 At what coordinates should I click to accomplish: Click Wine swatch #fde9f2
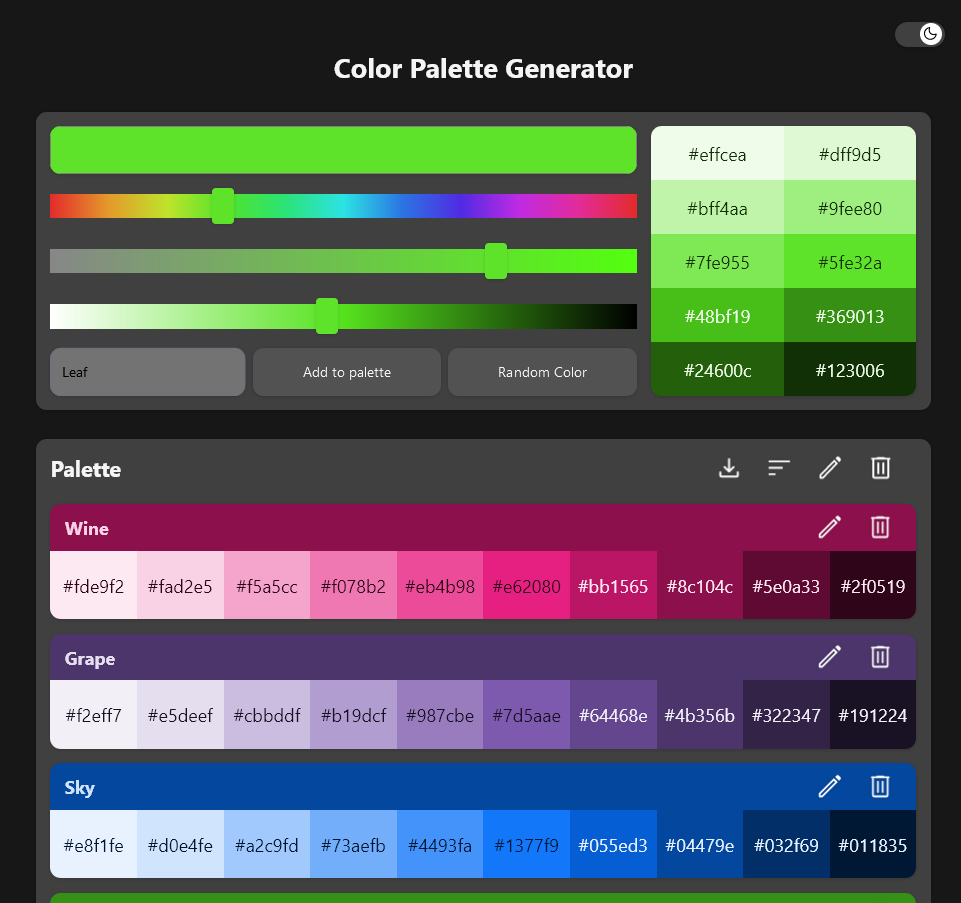tap(94, 585)
